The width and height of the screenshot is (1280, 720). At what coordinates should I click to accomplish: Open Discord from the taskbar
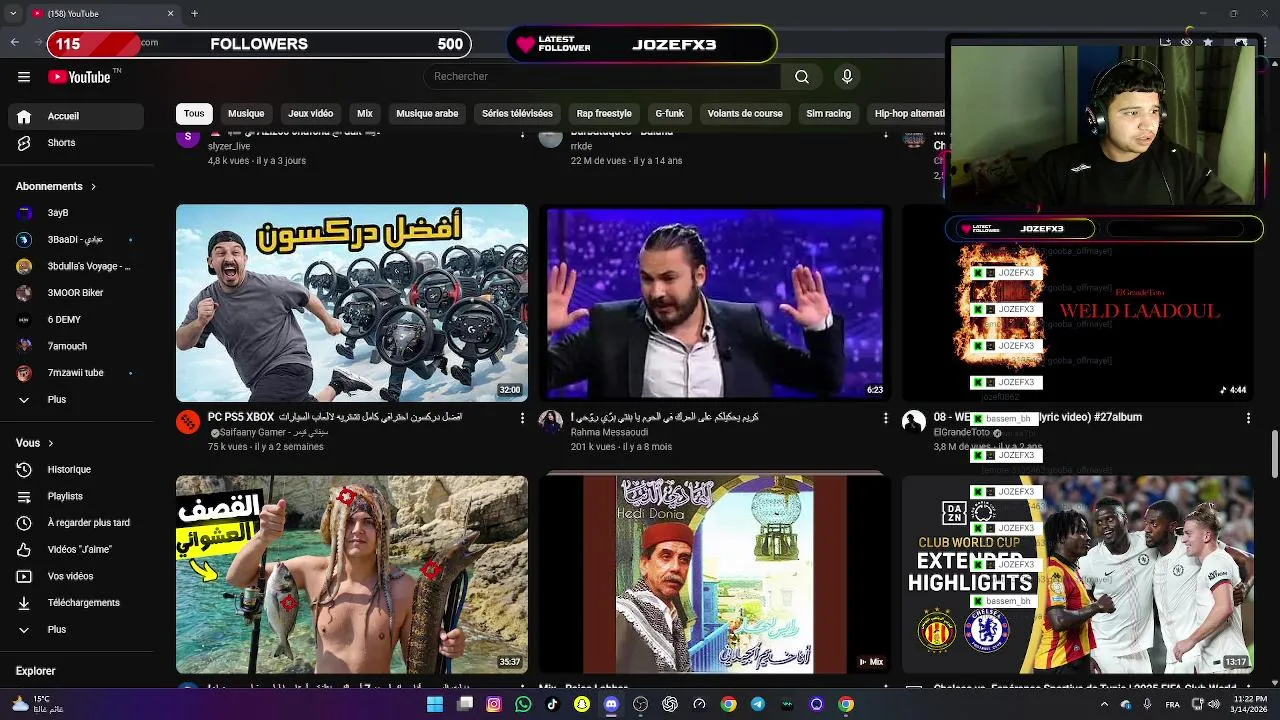point(611,704)
